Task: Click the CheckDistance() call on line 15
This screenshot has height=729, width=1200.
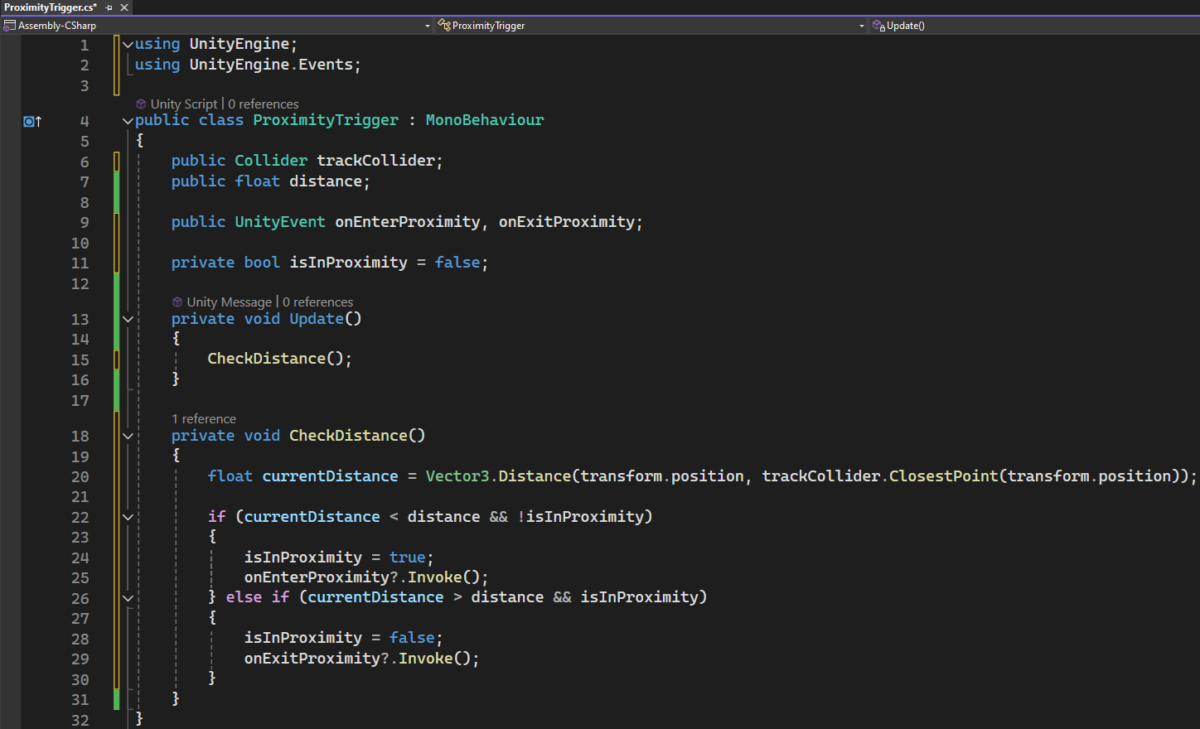Action: point(276,359)
